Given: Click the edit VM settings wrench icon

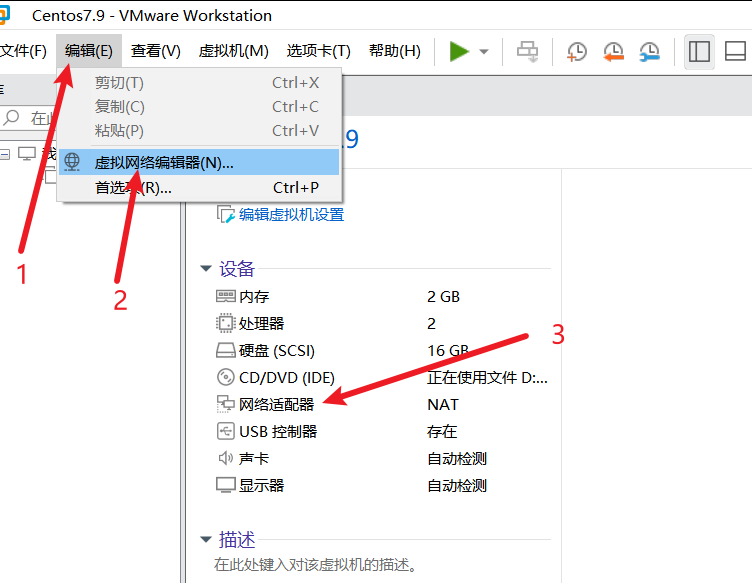Looking at the screenshot, I should pyautogui.click(x=225, y=214).
